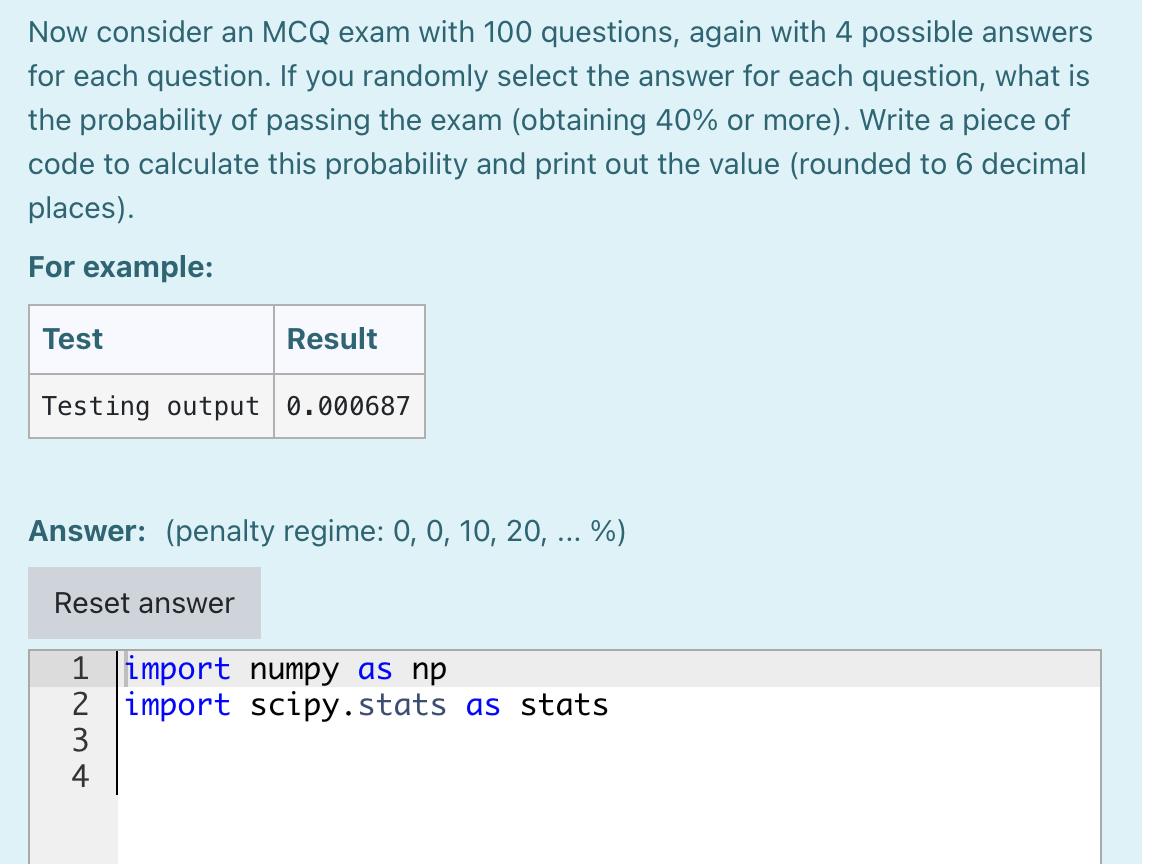
Task: Click line number 4 in the gutter
Action: (78, 776)
